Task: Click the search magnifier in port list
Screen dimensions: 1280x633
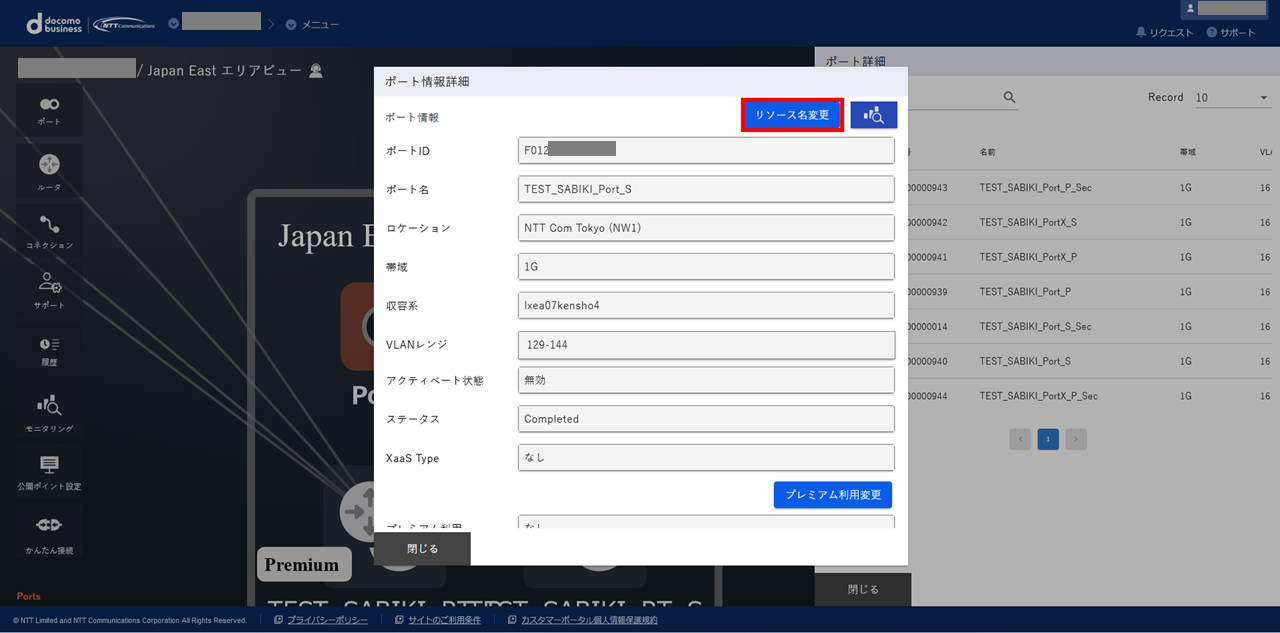Action: coord(1009,97)
